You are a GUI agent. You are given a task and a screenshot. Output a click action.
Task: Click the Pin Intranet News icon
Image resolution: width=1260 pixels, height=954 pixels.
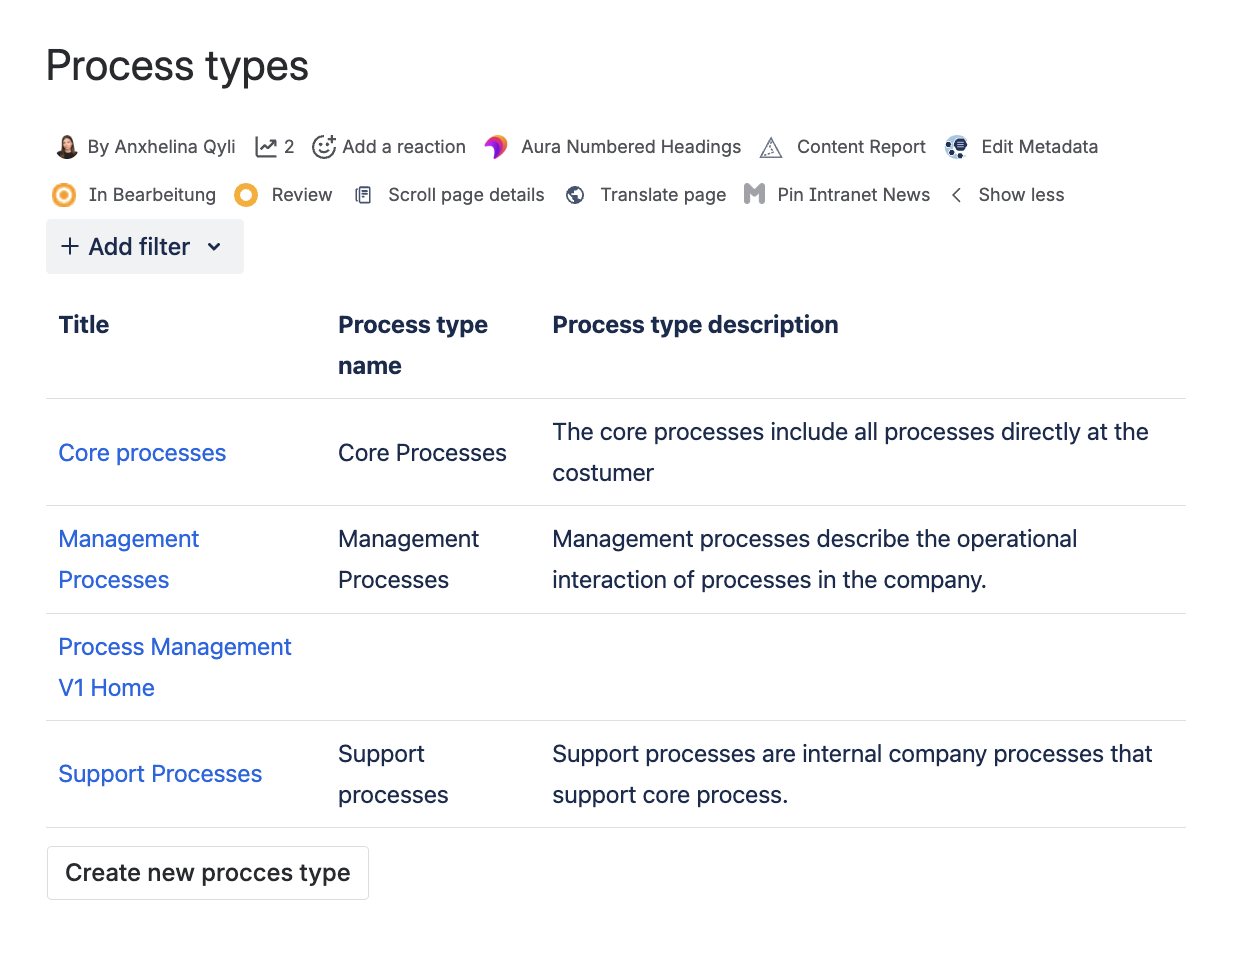755,194
